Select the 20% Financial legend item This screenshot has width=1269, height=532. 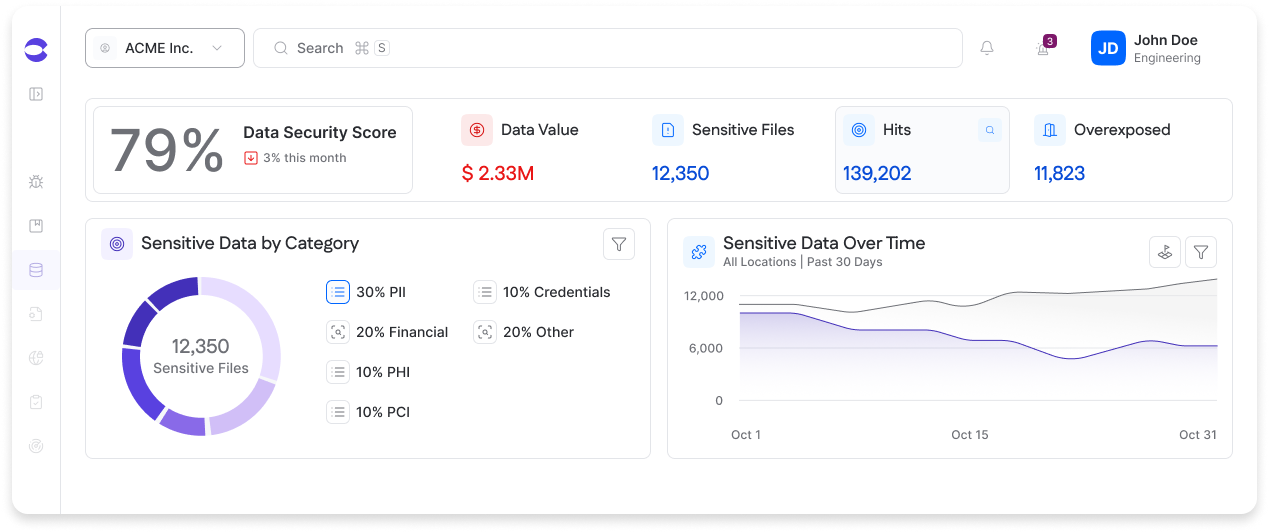tap(387, 332)
